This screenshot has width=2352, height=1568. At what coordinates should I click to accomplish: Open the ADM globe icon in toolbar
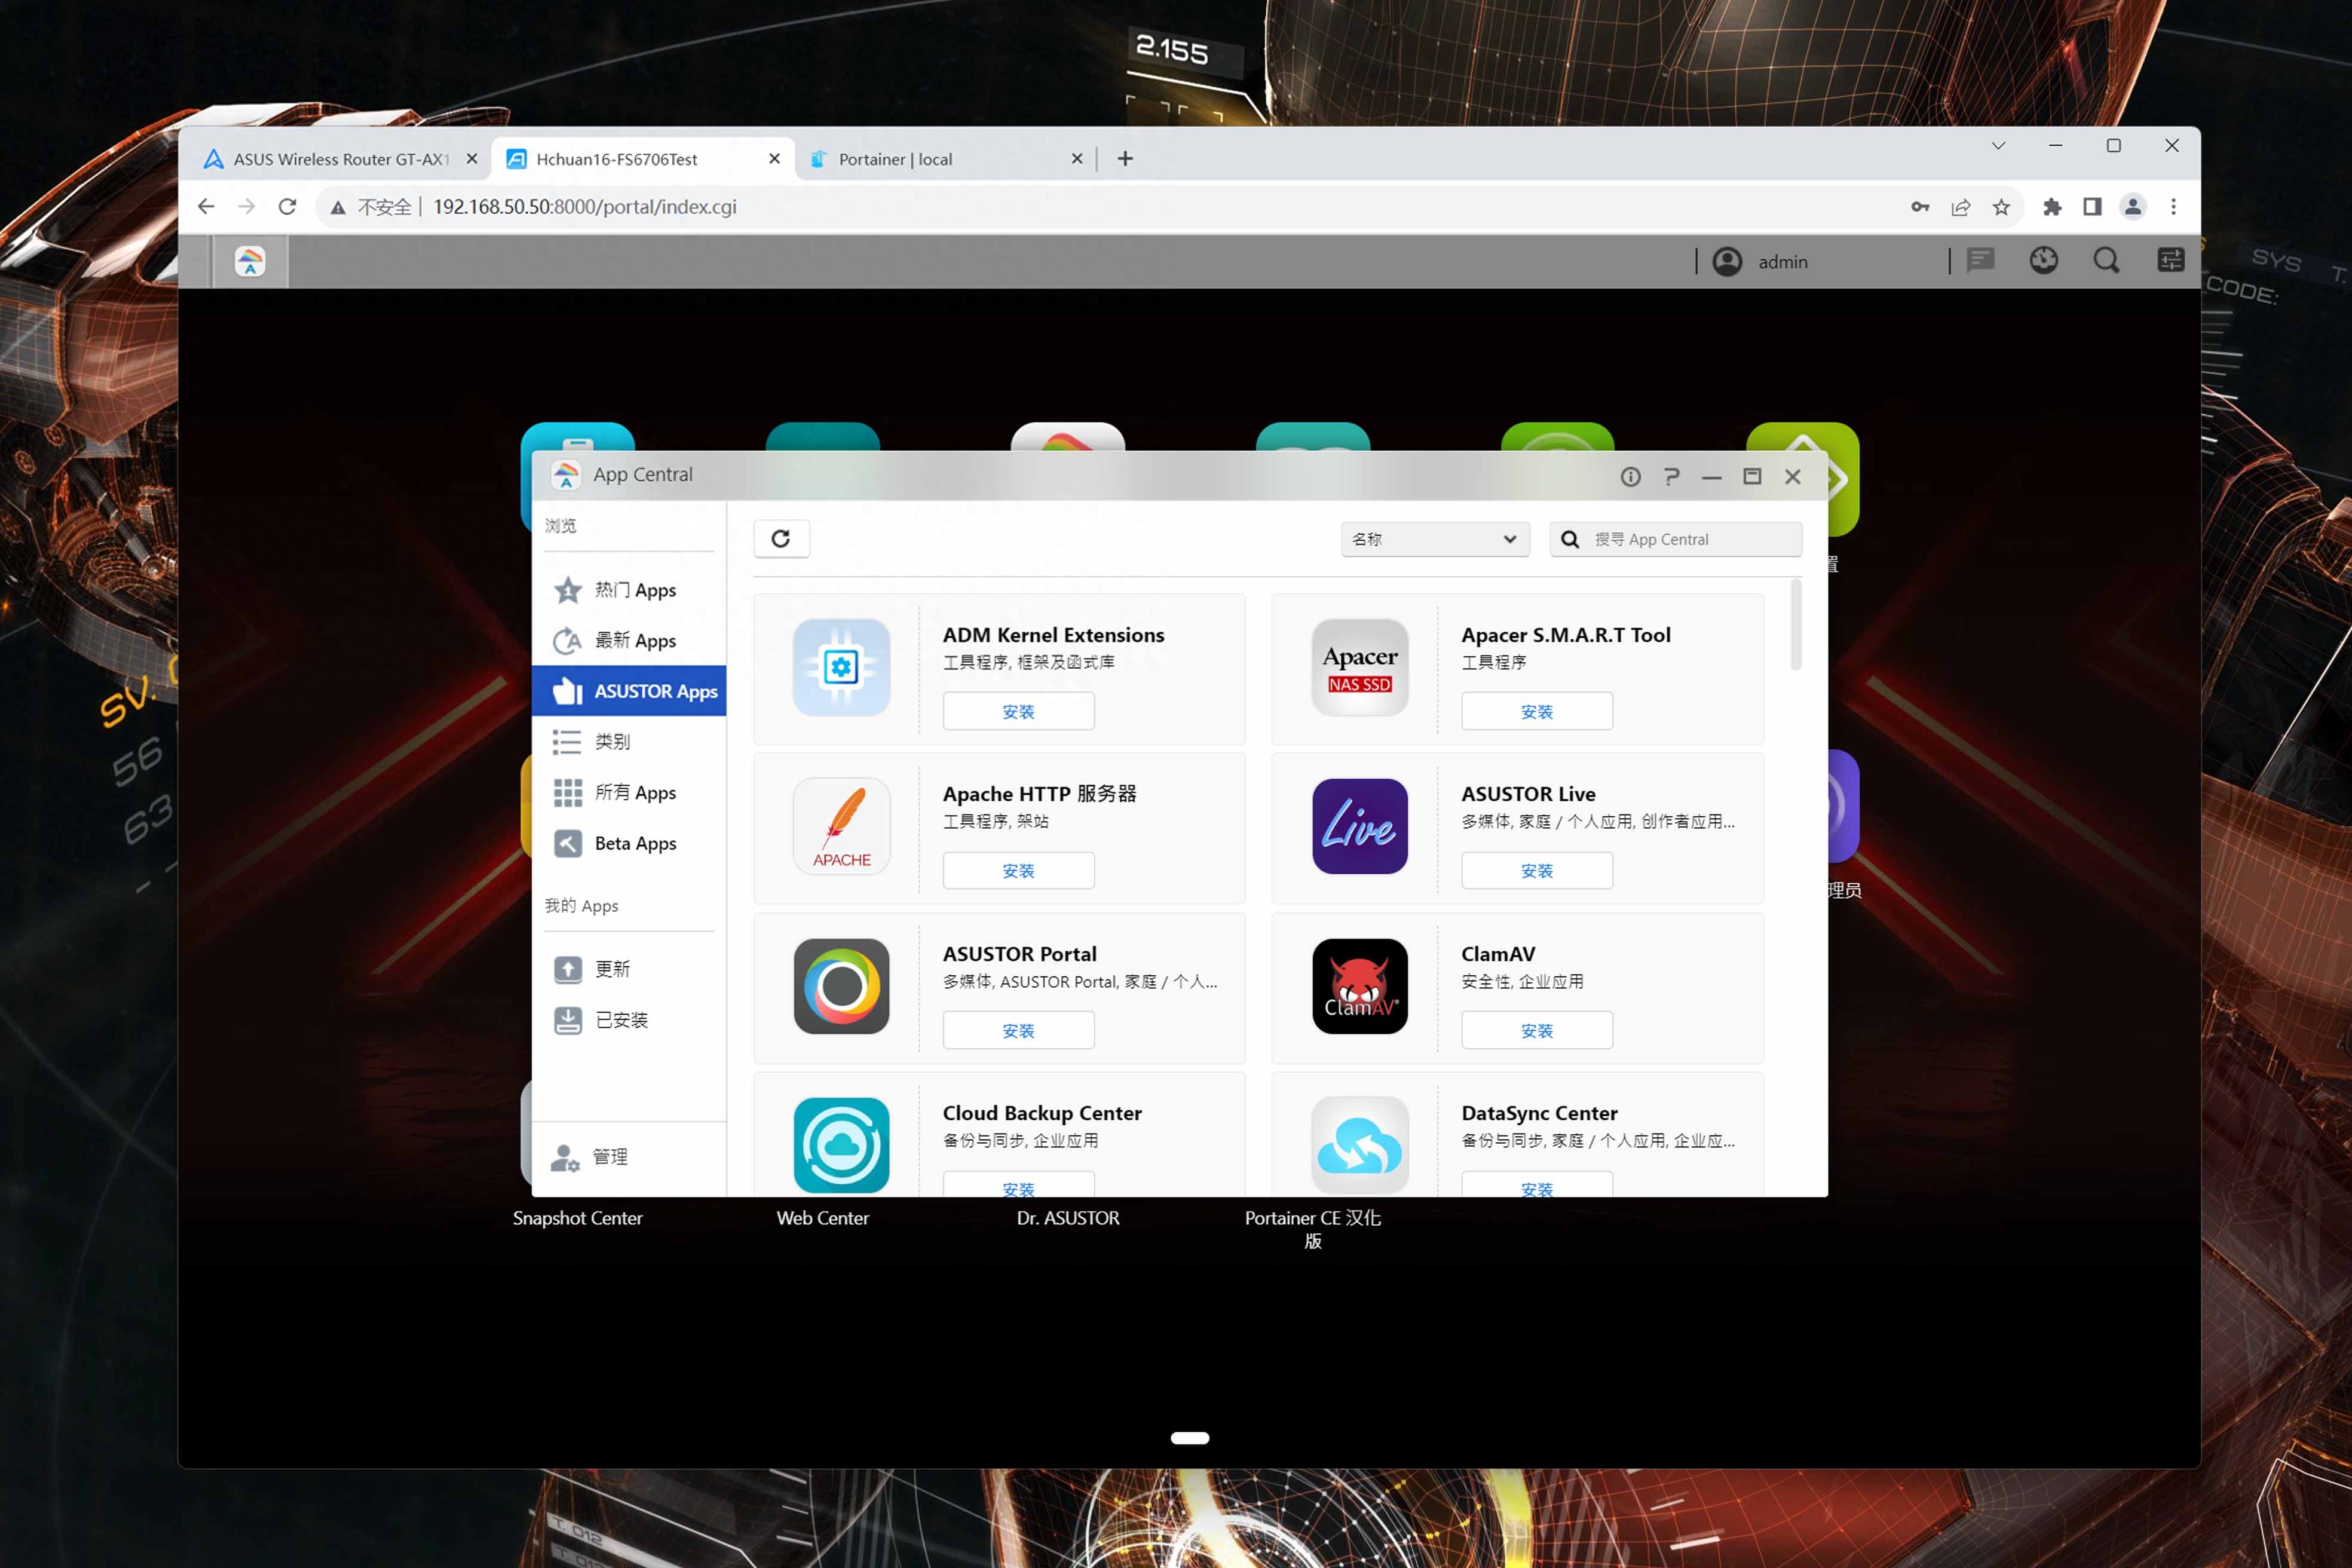click(x=2044, y=261)
